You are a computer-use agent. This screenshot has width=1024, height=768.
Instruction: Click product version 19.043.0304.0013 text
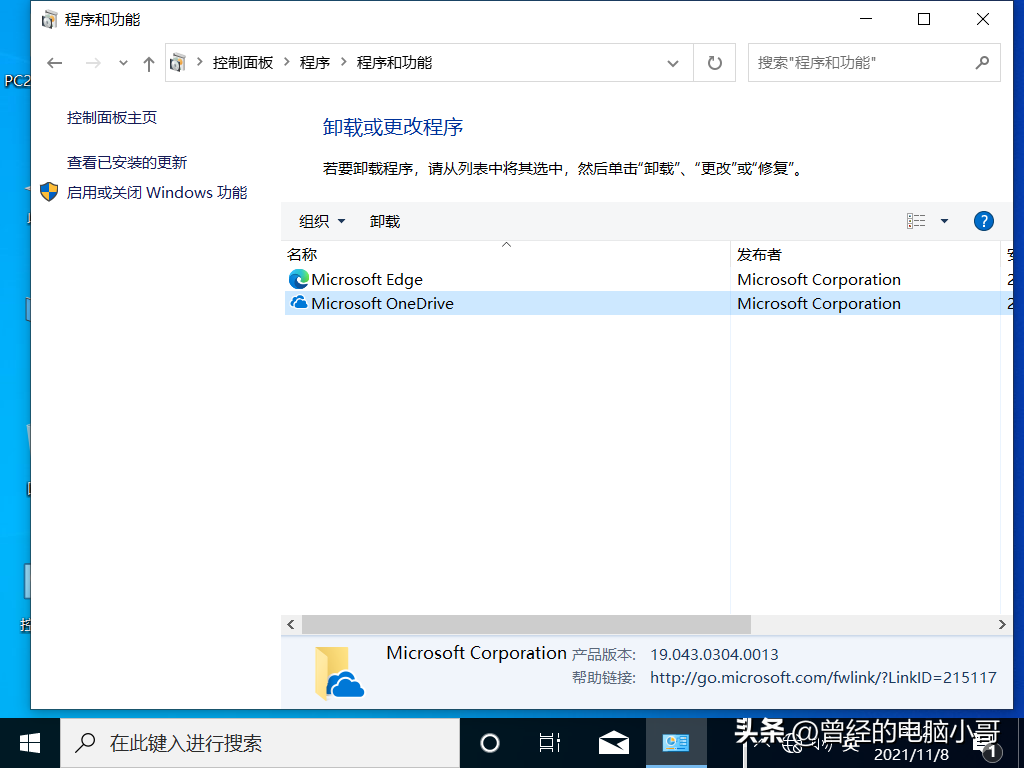(x=714, y=654)
